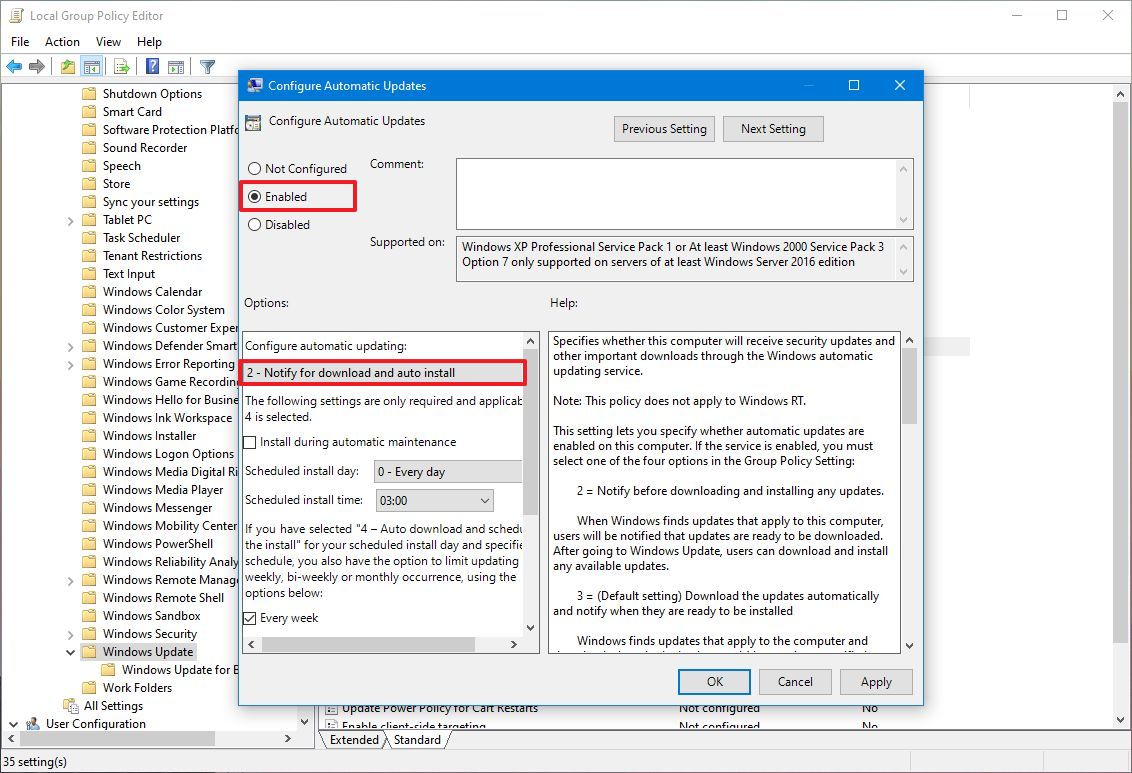This screenshot has height=773, width=1132.
Task: Enable Install during automatic maintenance checkbox
Action: tap(248, 441)
